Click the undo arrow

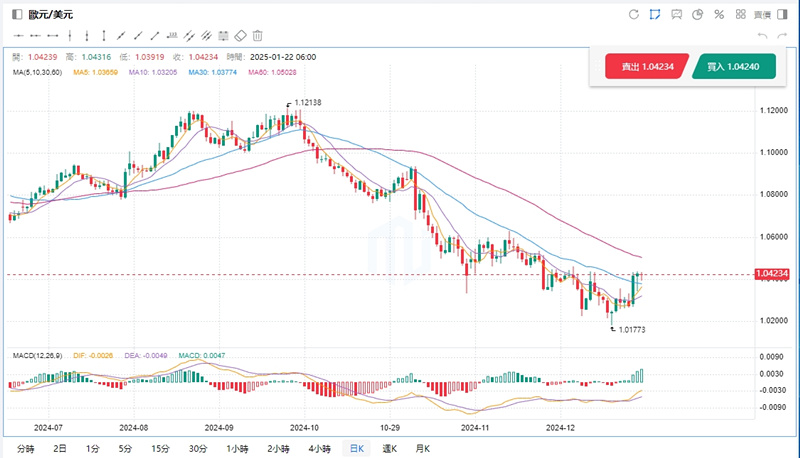coord(763,36)
